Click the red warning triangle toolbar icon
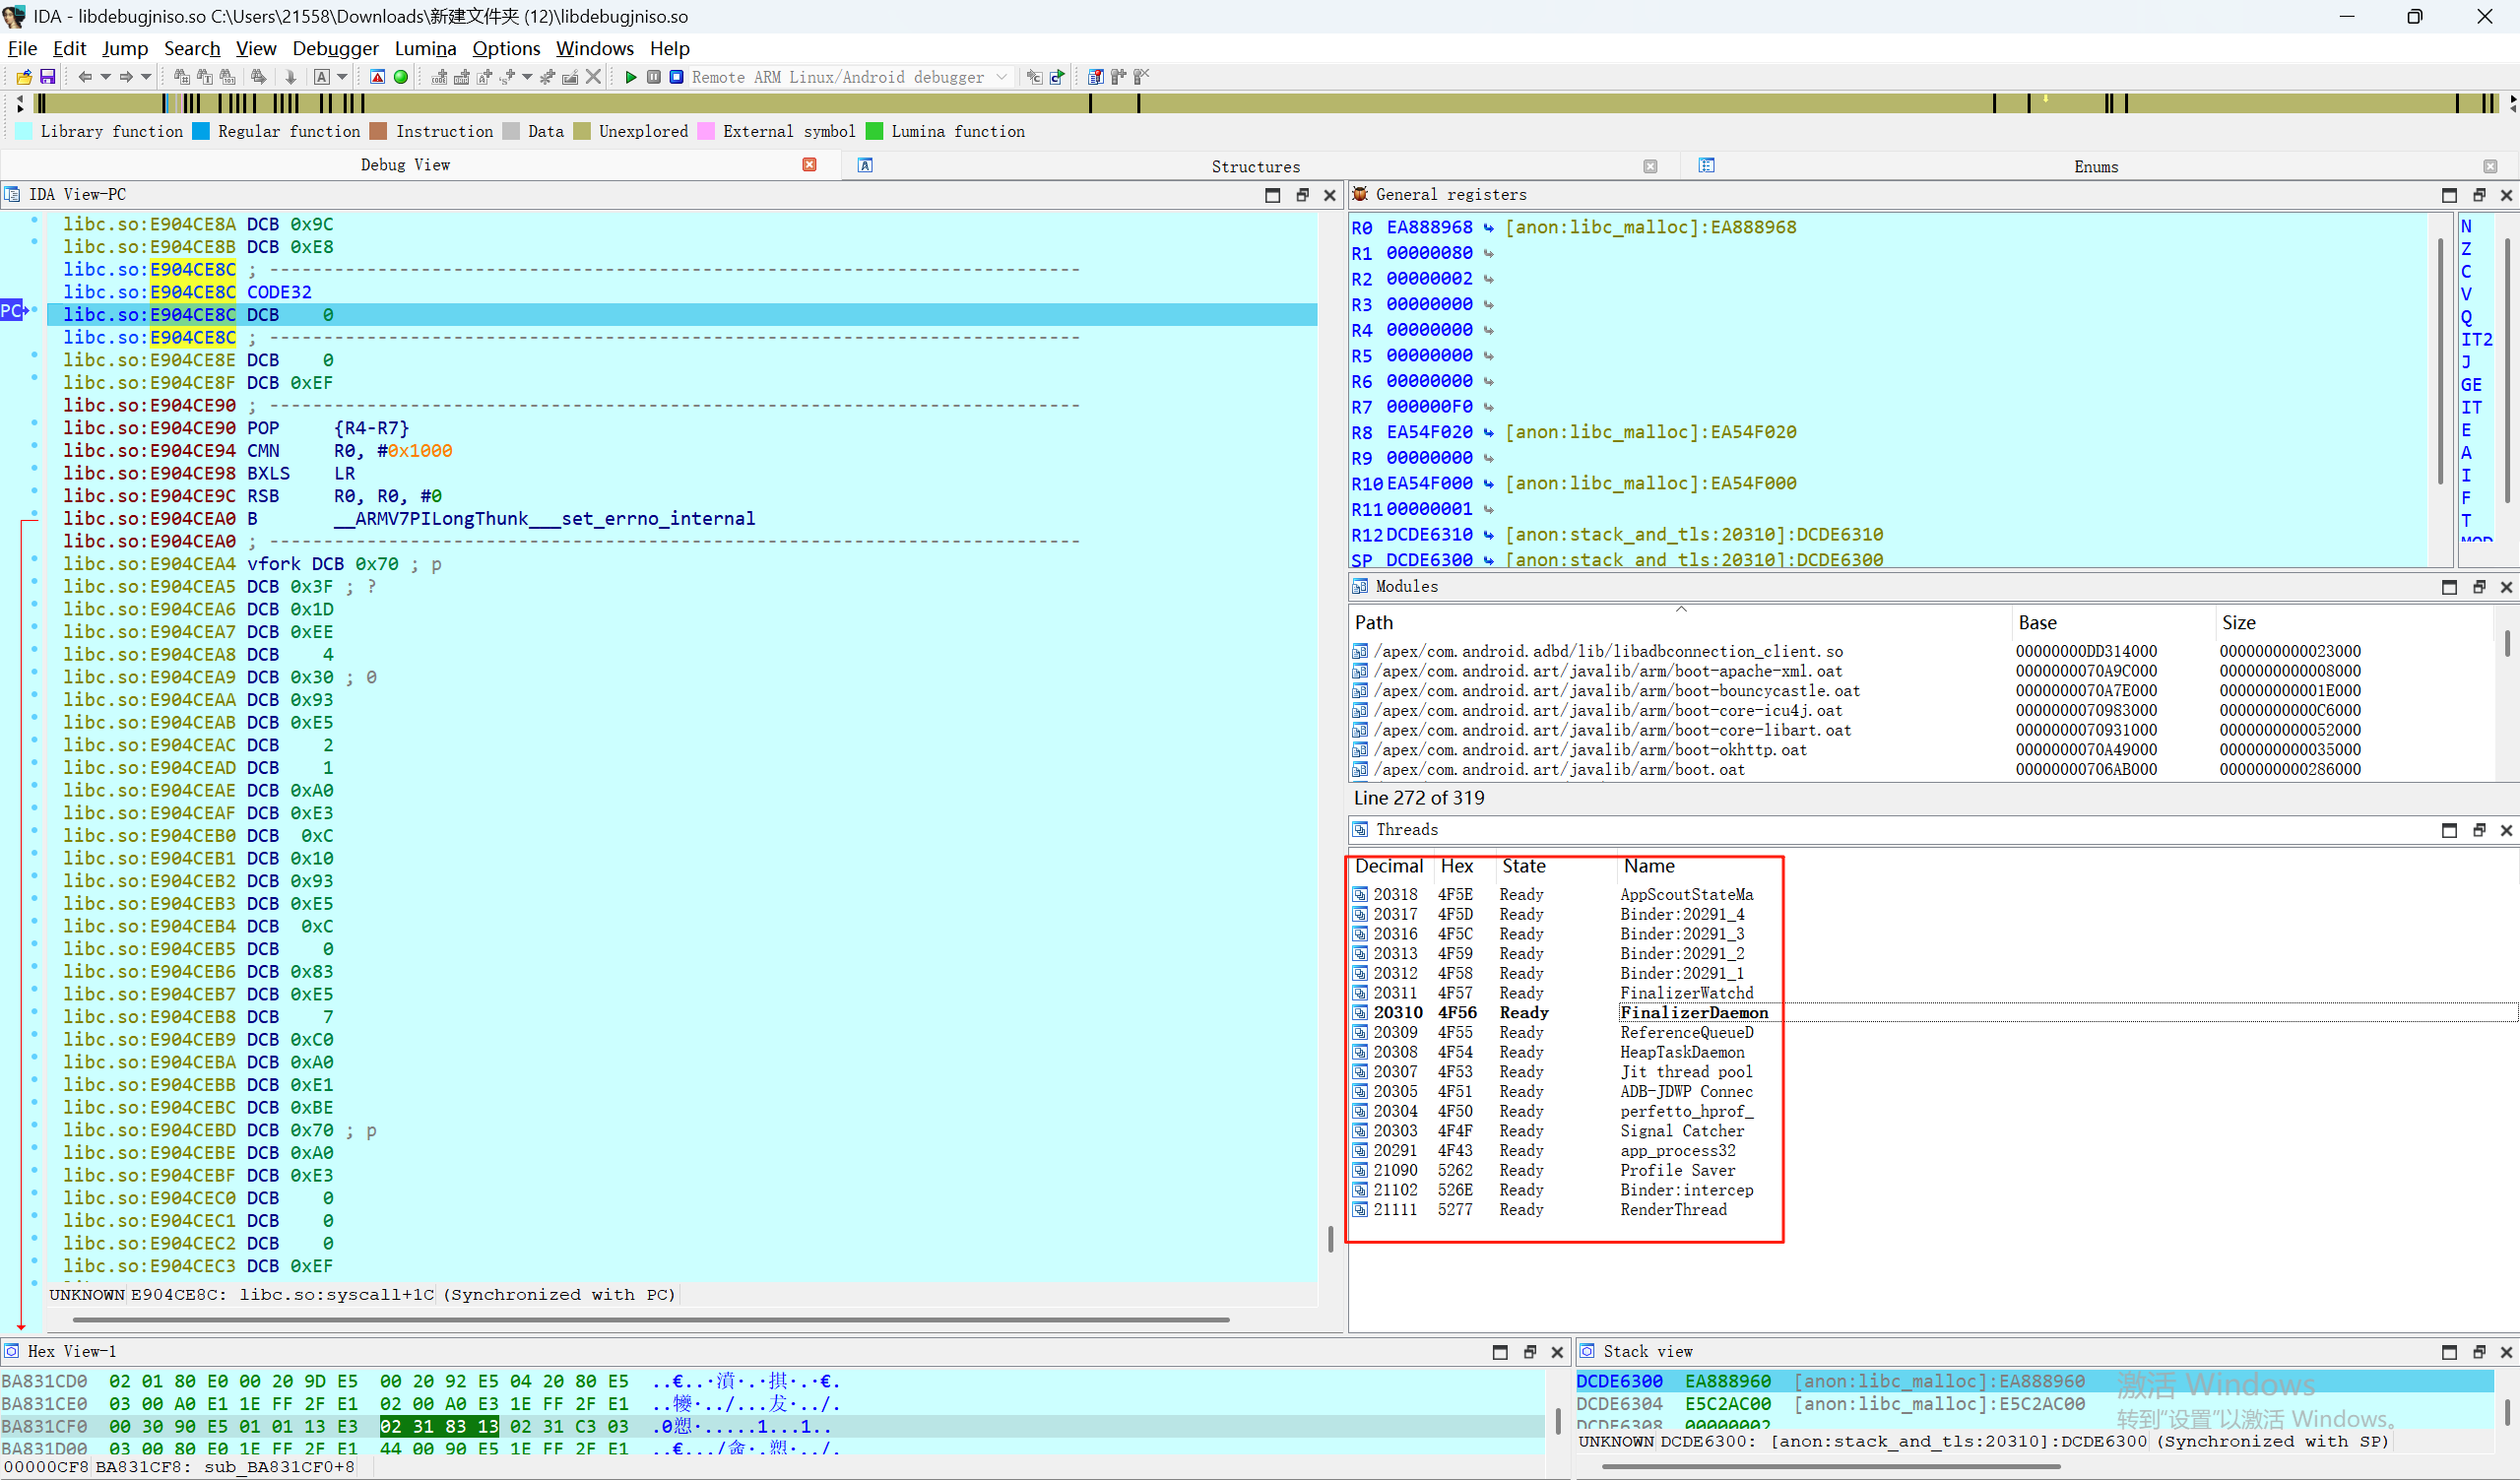The height and width of the screenshot is (1480, 2520). tap(377, 77)
